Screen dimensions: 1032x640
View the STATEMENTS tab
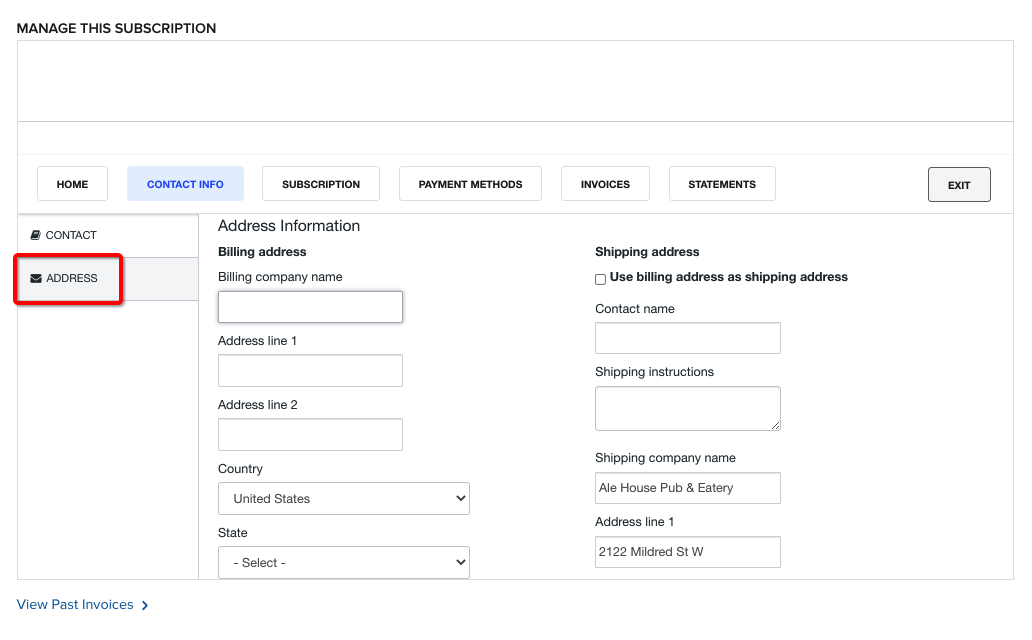pyautogui.click(x=722, y=184)
